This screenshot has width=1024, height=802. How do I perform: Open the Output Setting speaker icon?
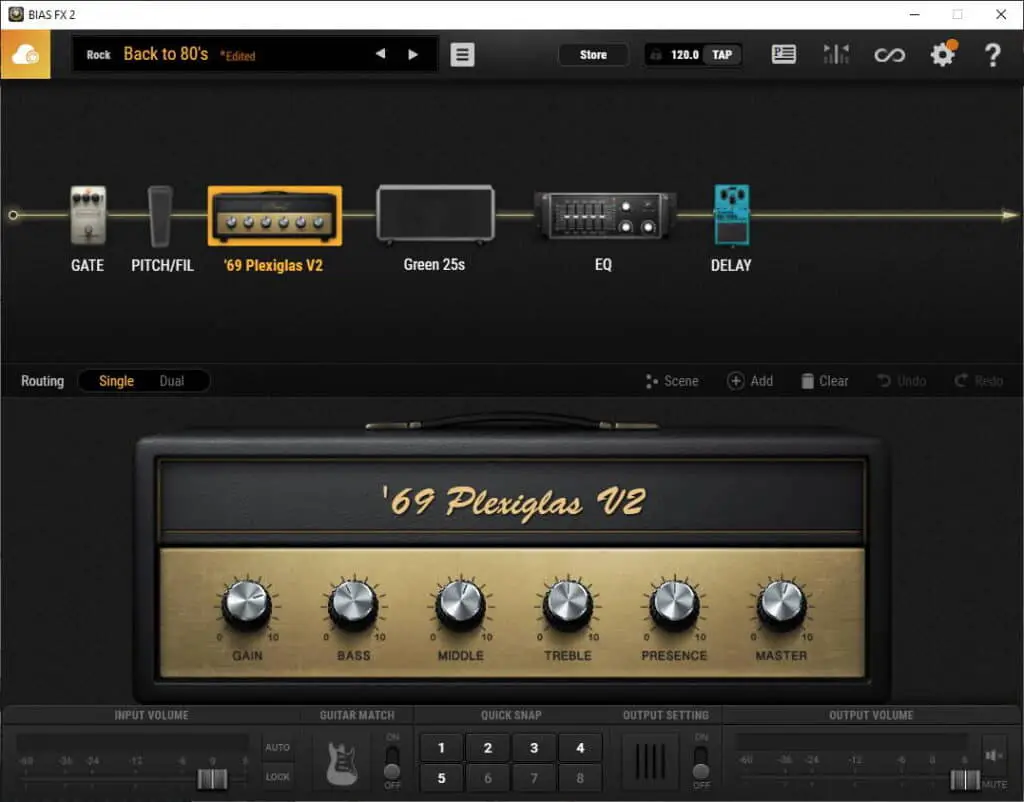[650, 762]
